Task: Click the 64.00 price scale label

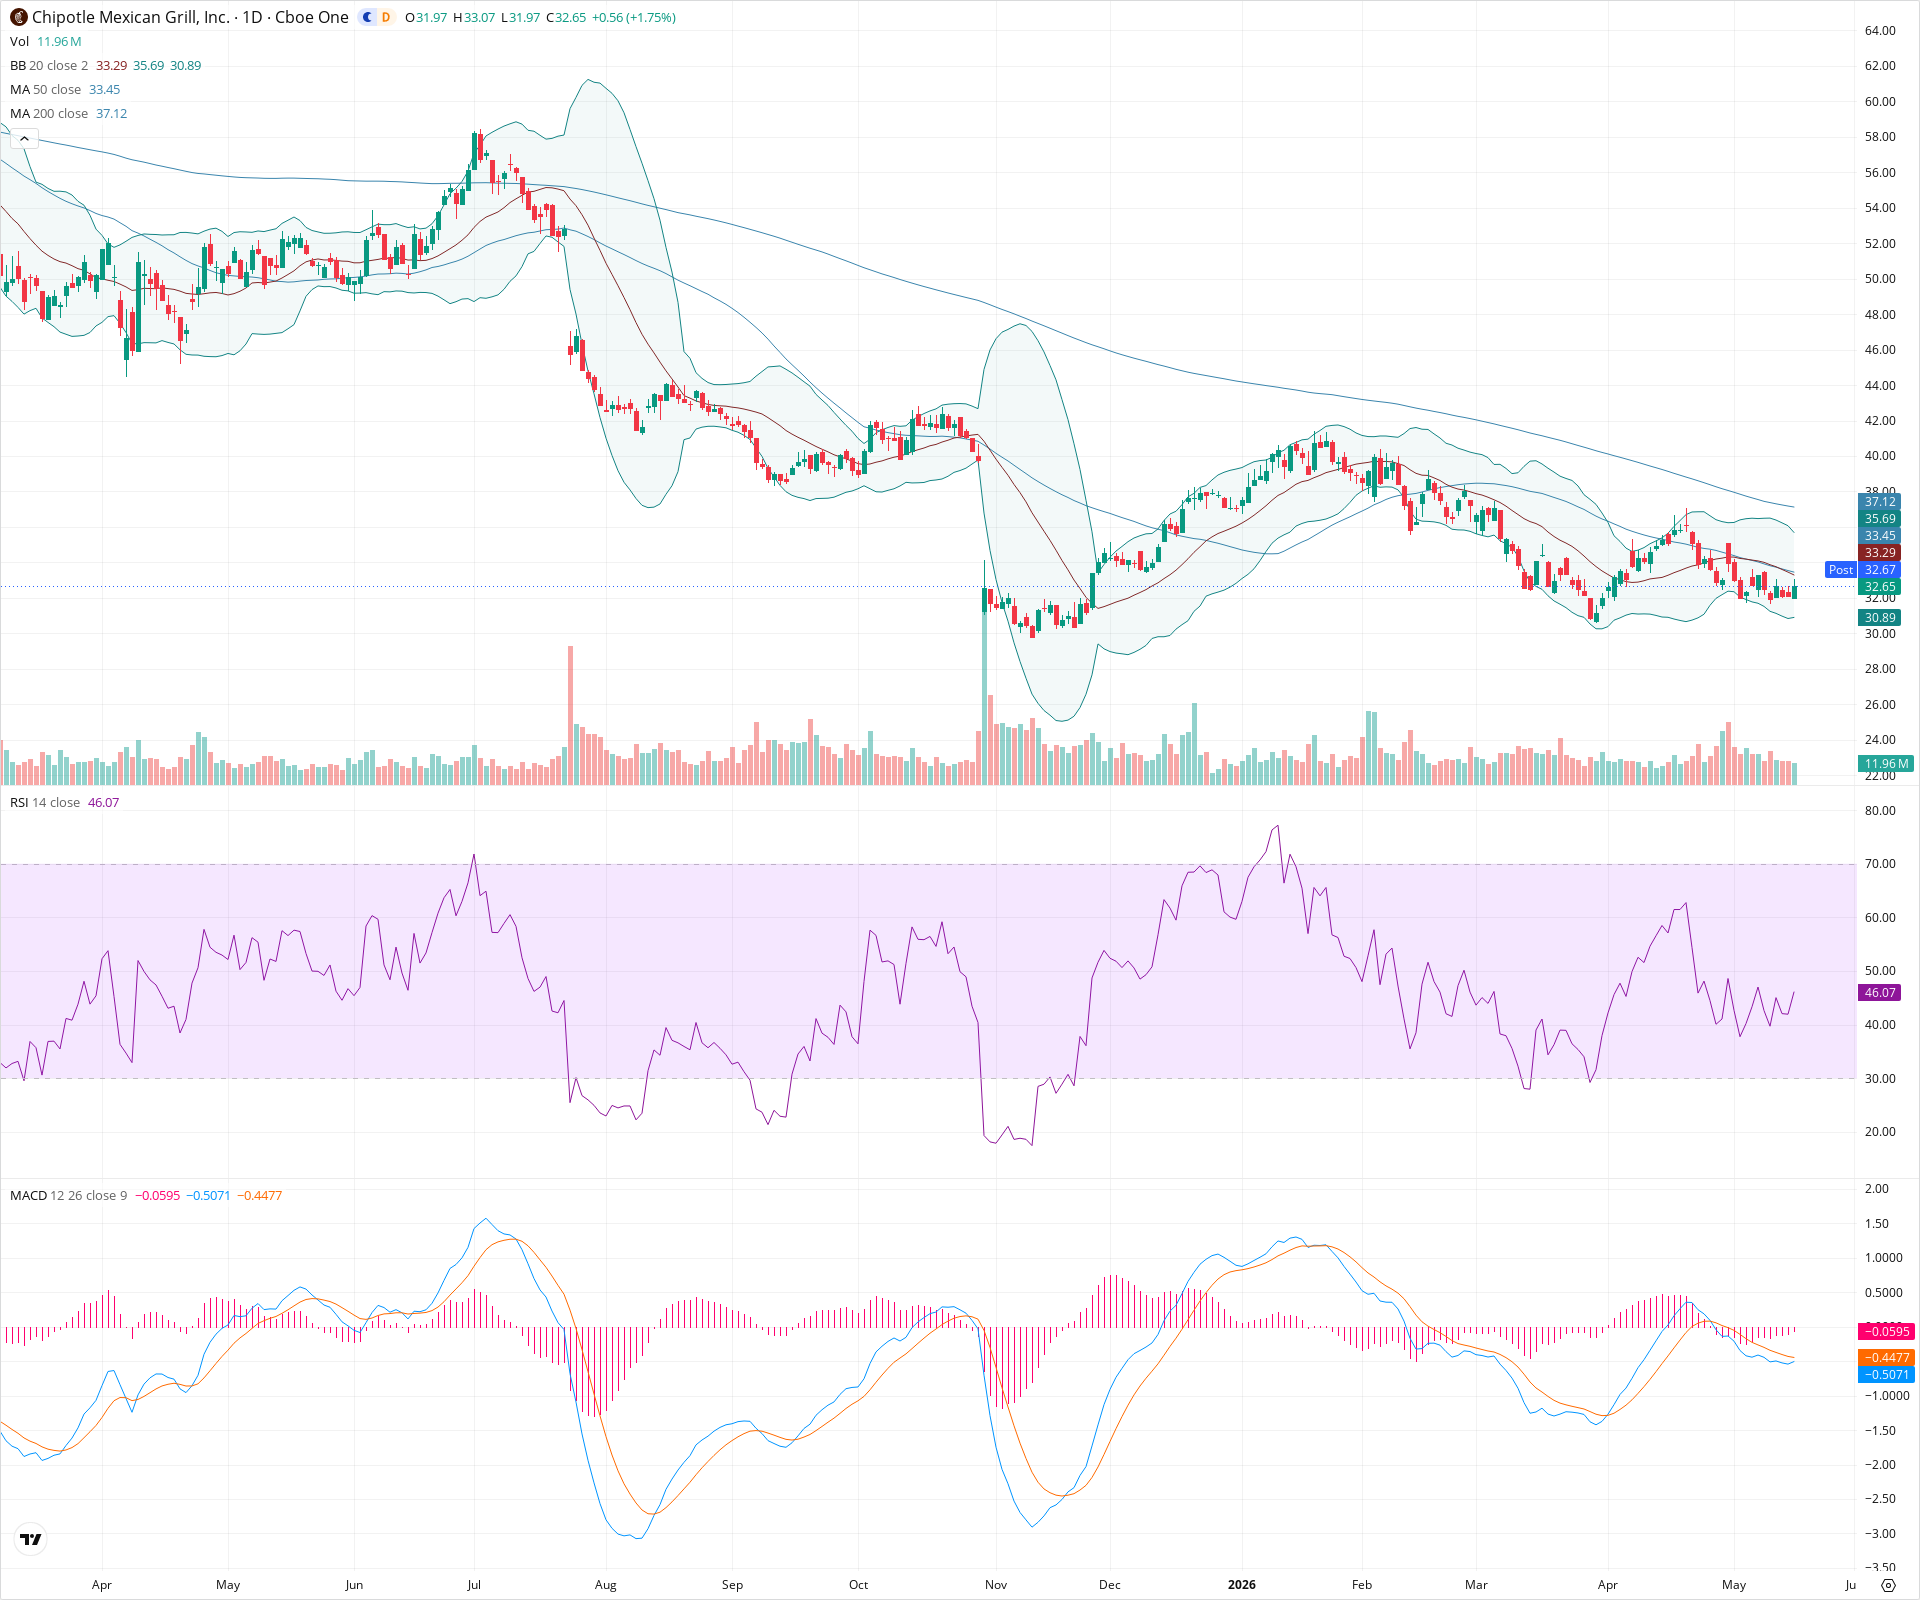Action: click(x=1880, y=31)
